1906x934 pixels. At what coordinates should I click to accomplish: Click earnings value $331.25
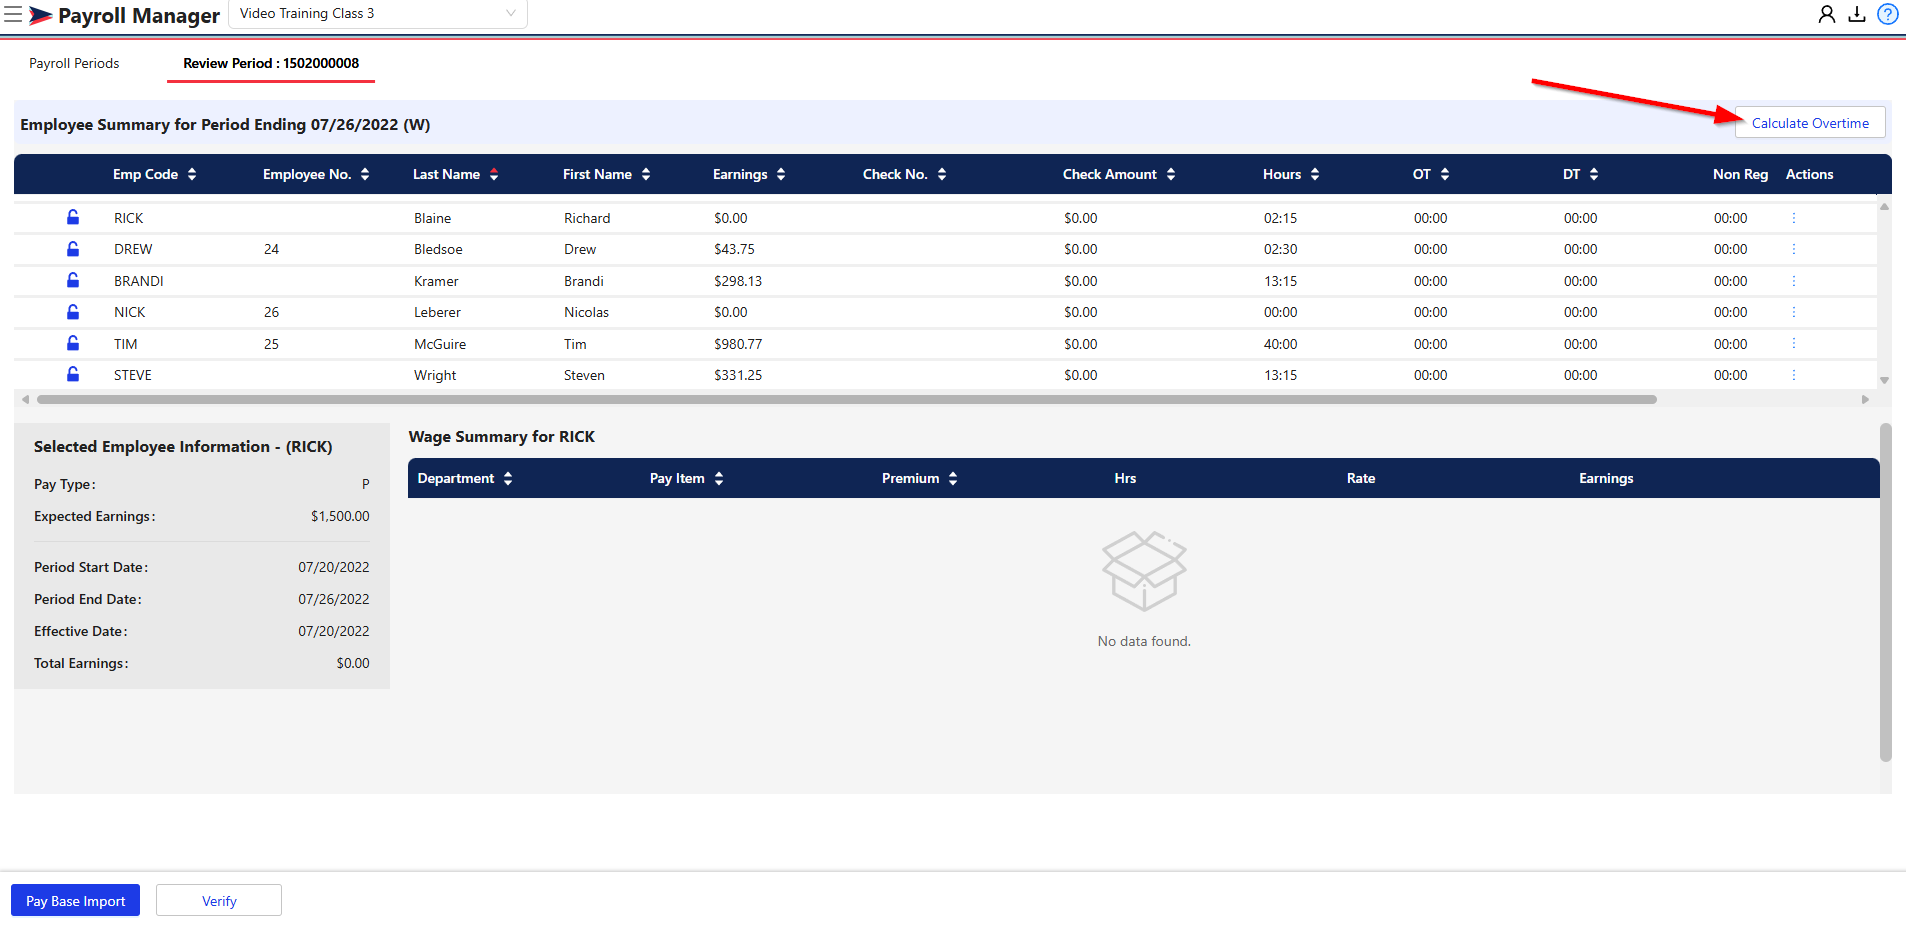pyautogui.click(x=738, y=375)
